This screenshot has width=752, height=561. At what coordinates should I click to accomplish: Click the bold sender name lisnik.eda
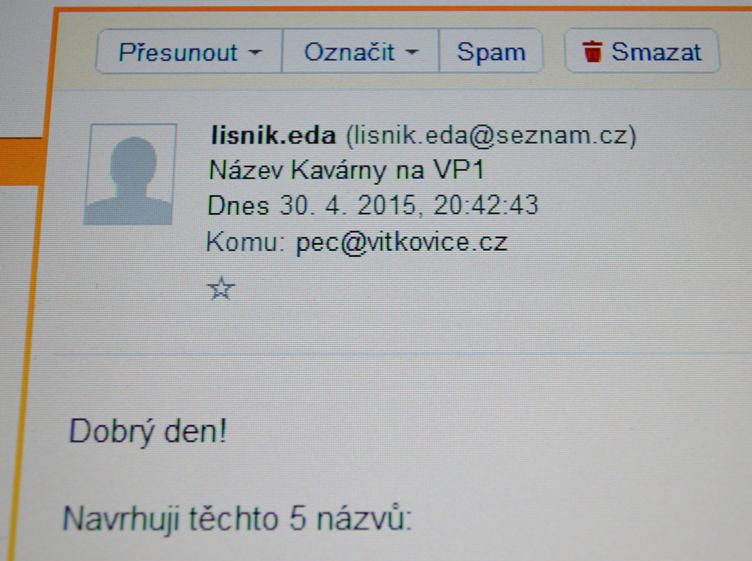273,135
